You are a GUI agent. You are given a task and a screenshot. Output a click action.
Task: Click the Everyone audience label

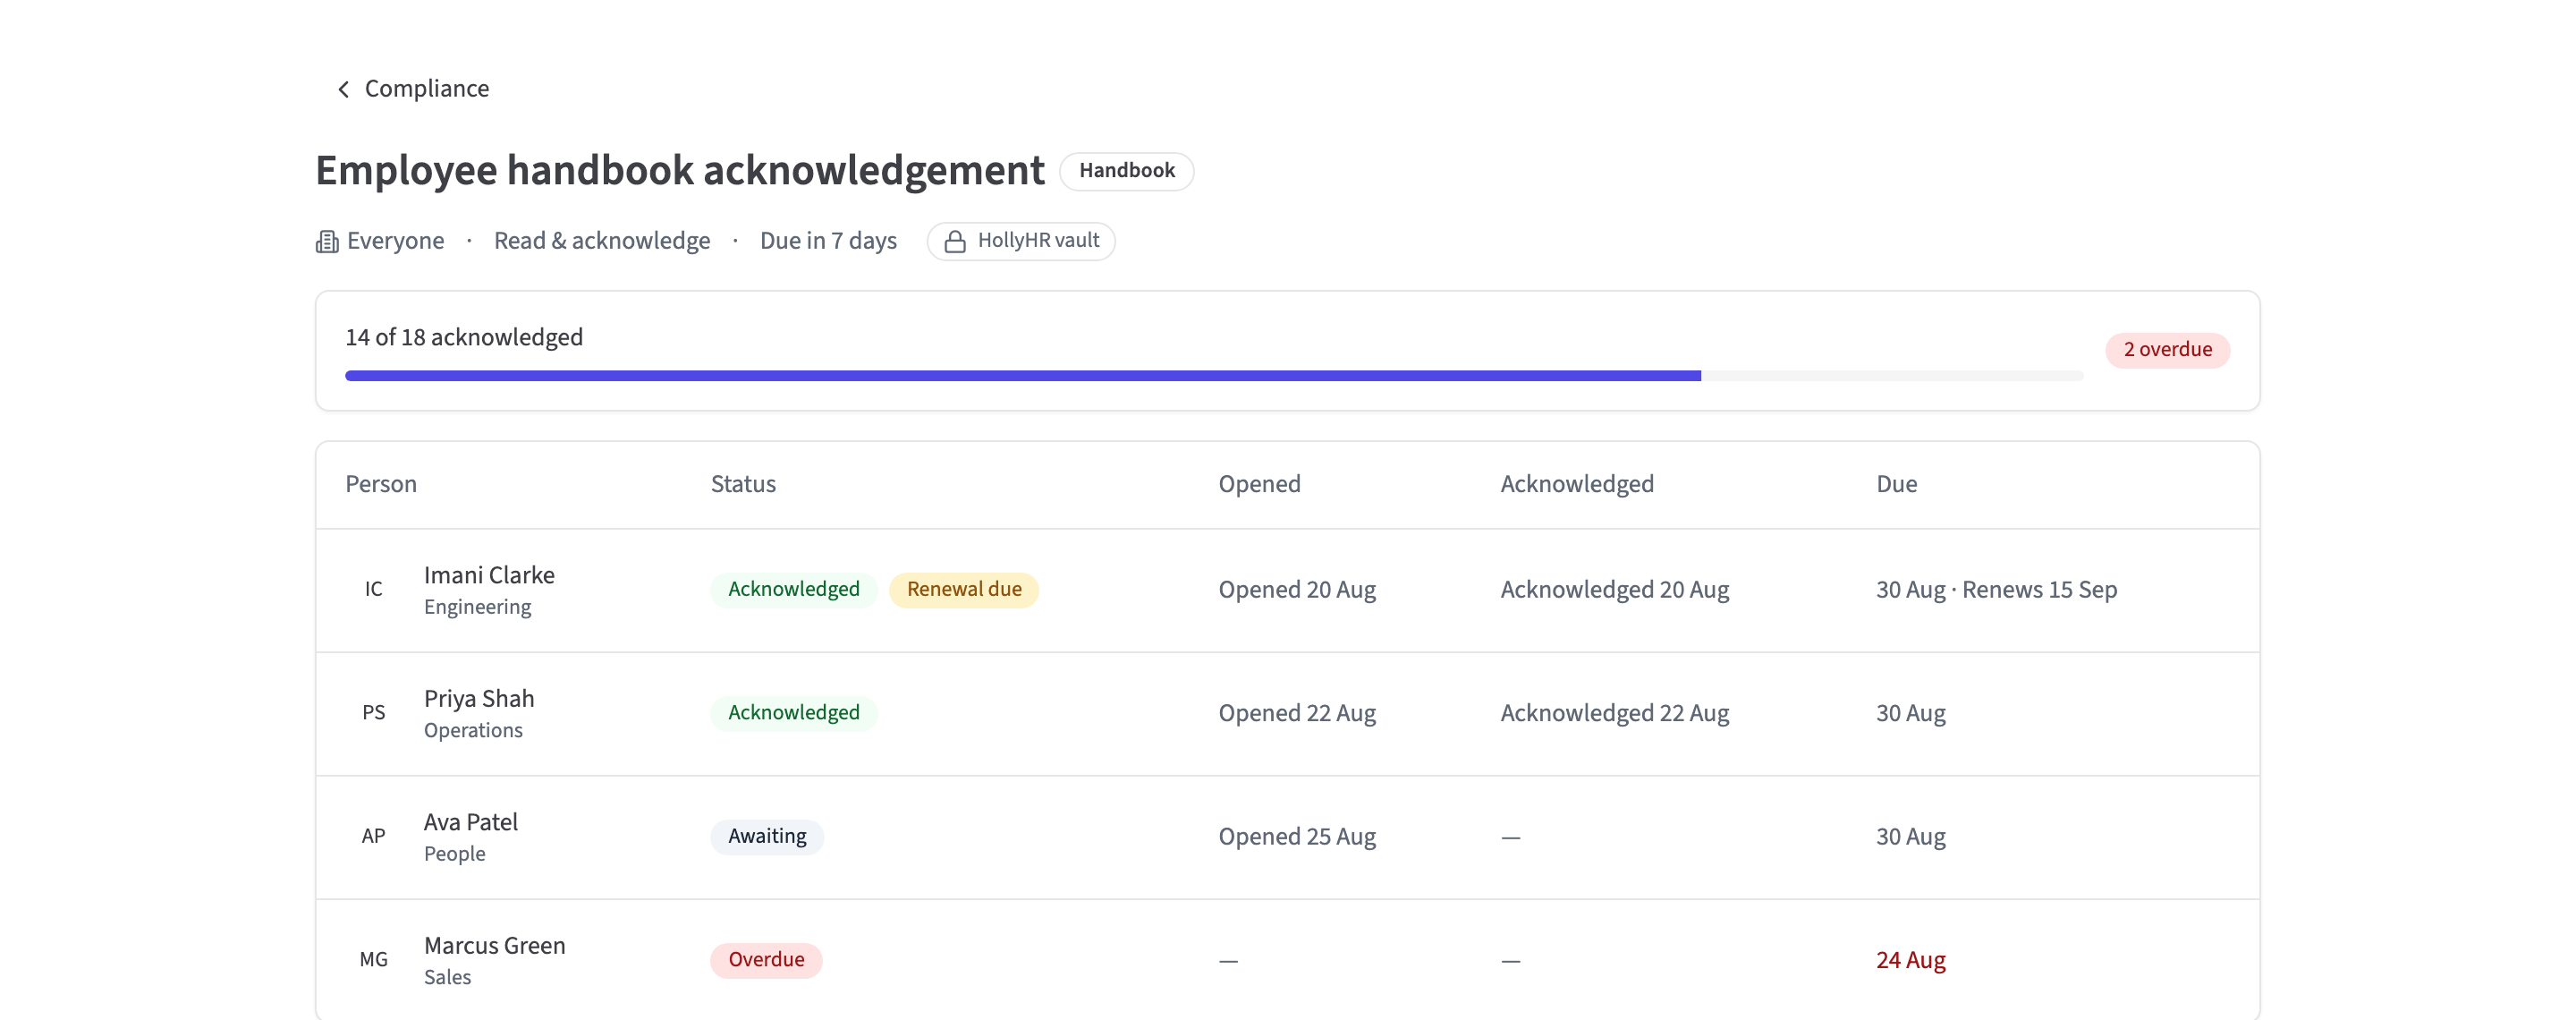(395, 241)
